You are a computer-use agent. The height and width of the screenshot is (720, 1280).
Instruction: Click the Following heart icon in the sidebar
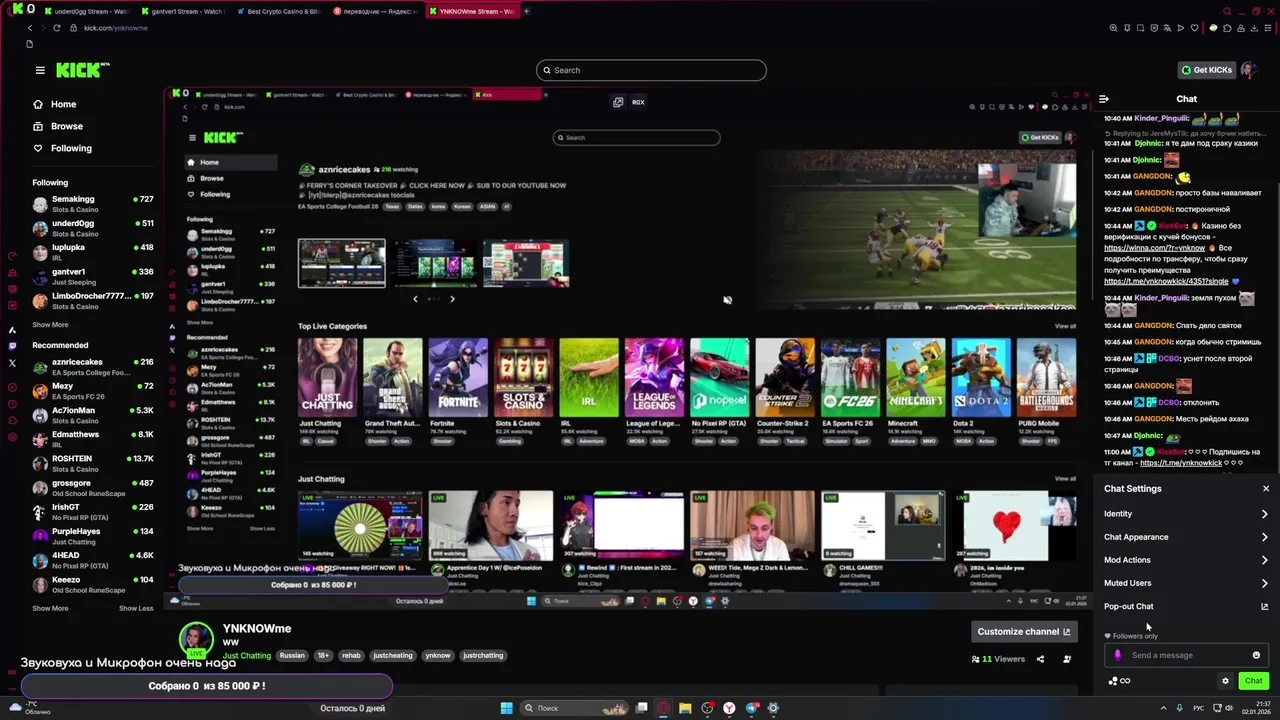click(38, 148)
